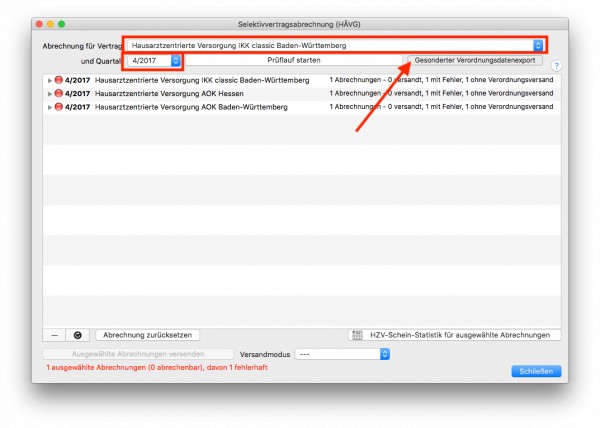The height and width of the screenshot is (428, 600).
Task: Minimize the window with yellow button
Action: (50, 24)
